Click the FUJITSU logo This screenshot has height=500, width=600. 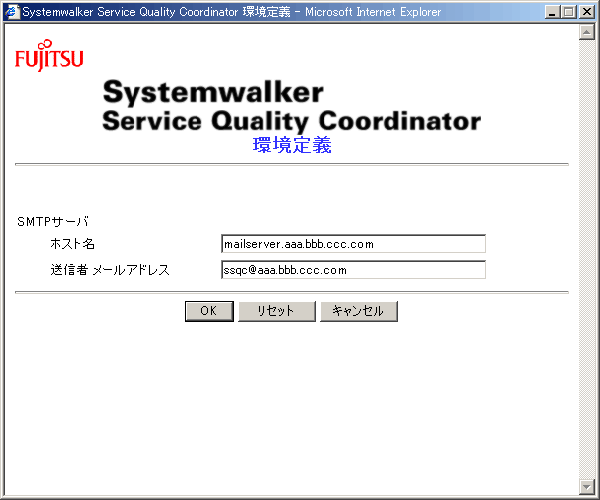49,57
